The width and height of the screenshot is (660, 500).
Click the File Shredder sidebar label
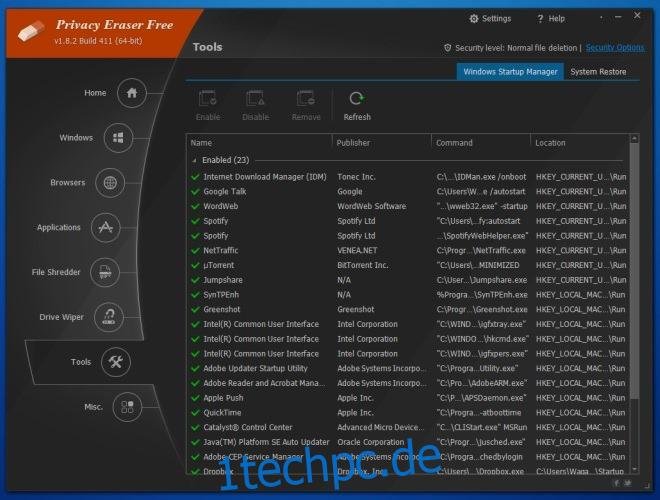56,272
